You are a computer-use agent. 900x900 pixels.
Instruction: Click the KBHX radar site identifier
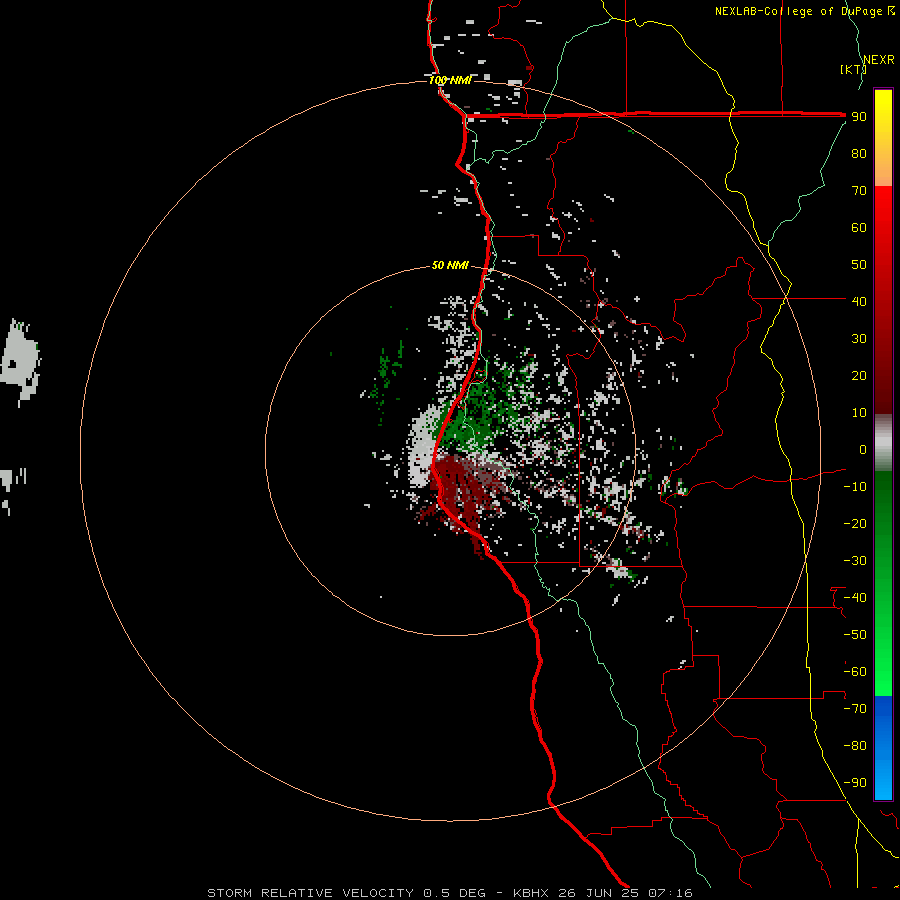pos(531,893)
